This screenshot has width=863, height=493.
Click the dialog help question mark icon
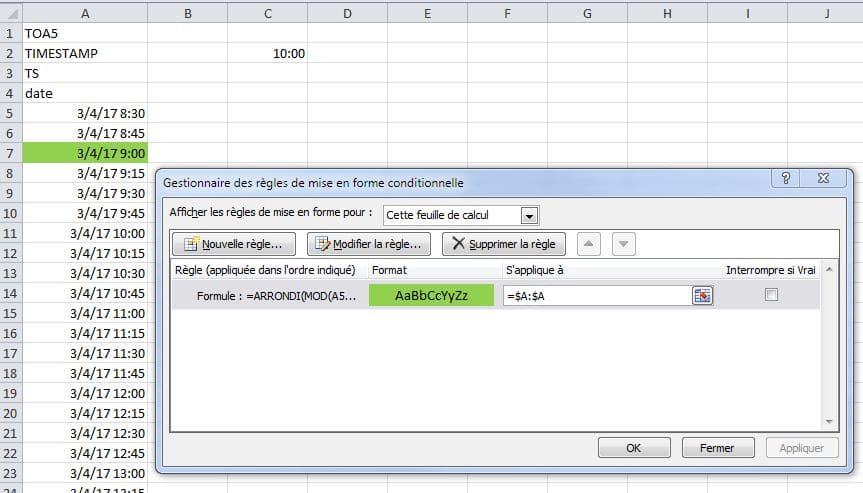click(x=786, y=178)
